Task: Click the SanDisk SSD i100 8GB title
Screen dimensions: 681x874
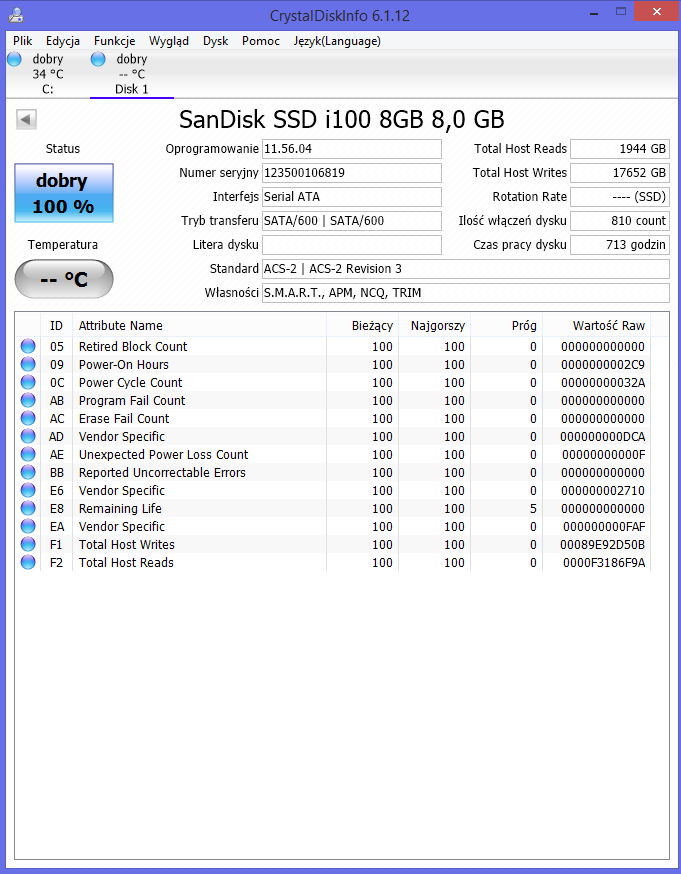Action: 342,119
